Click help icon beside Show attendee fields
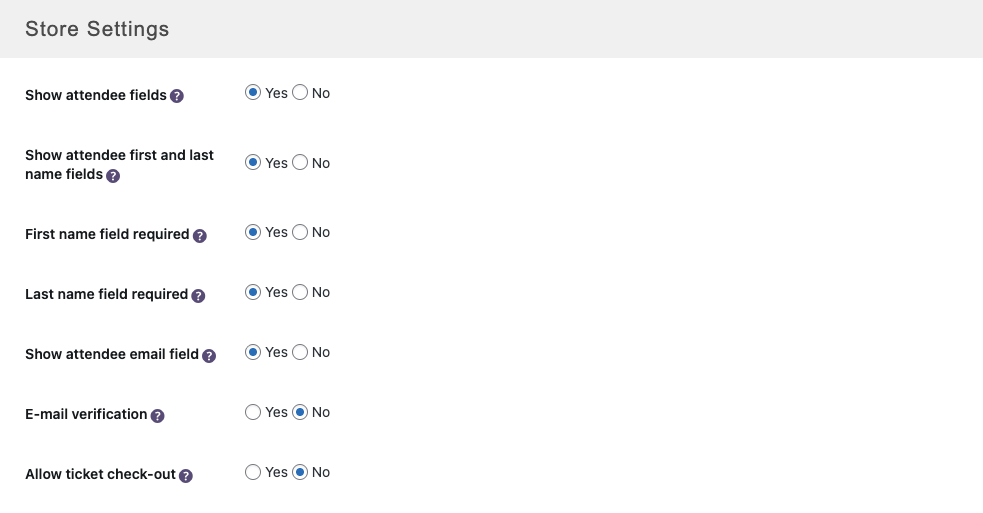The height and width of the screenshot is (513, 983). coord(177,96)
